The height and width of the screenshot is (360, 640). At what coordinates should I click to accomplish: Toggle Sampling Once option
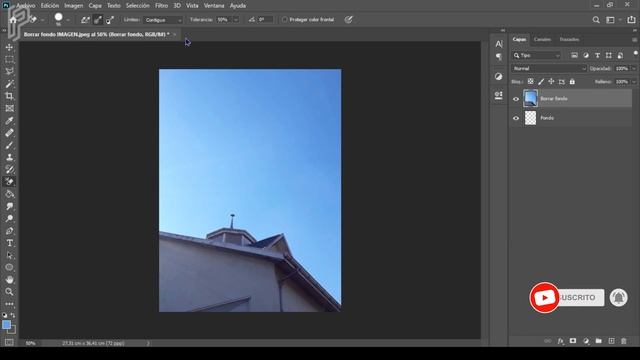pos(98,20)
